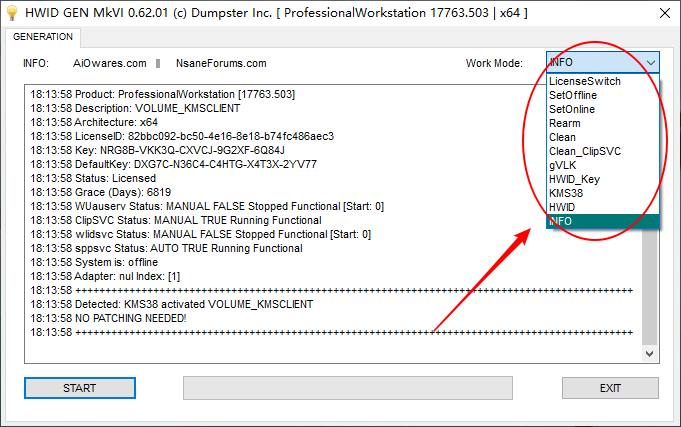Select the HWID mode entry

[603, 207]
